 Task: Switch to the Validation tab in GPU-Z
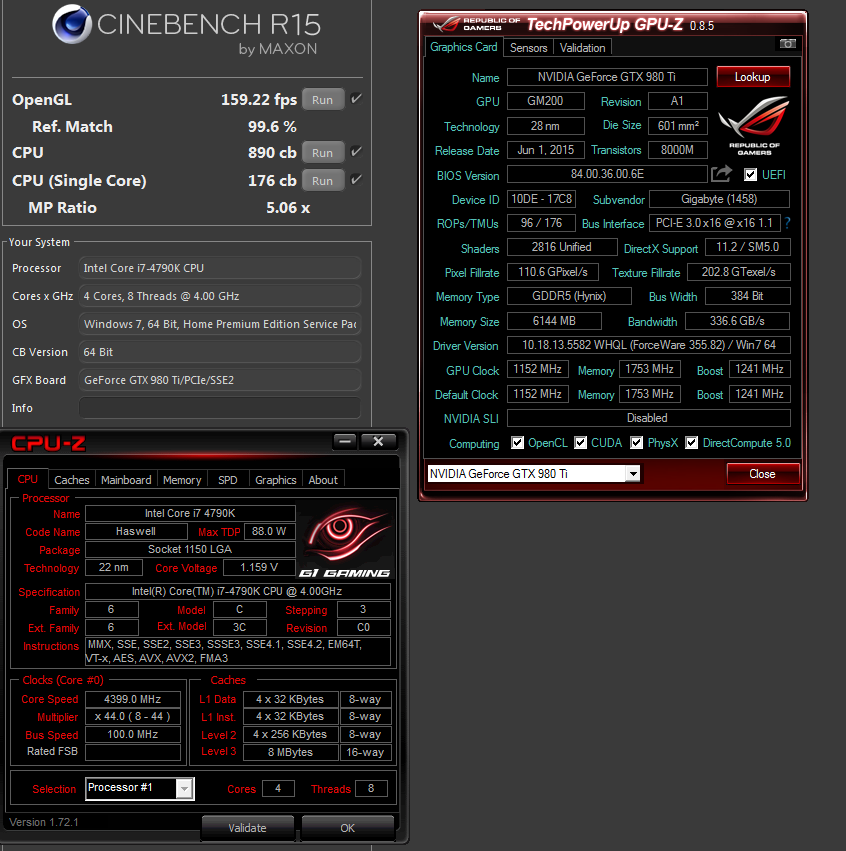[582, 48]
